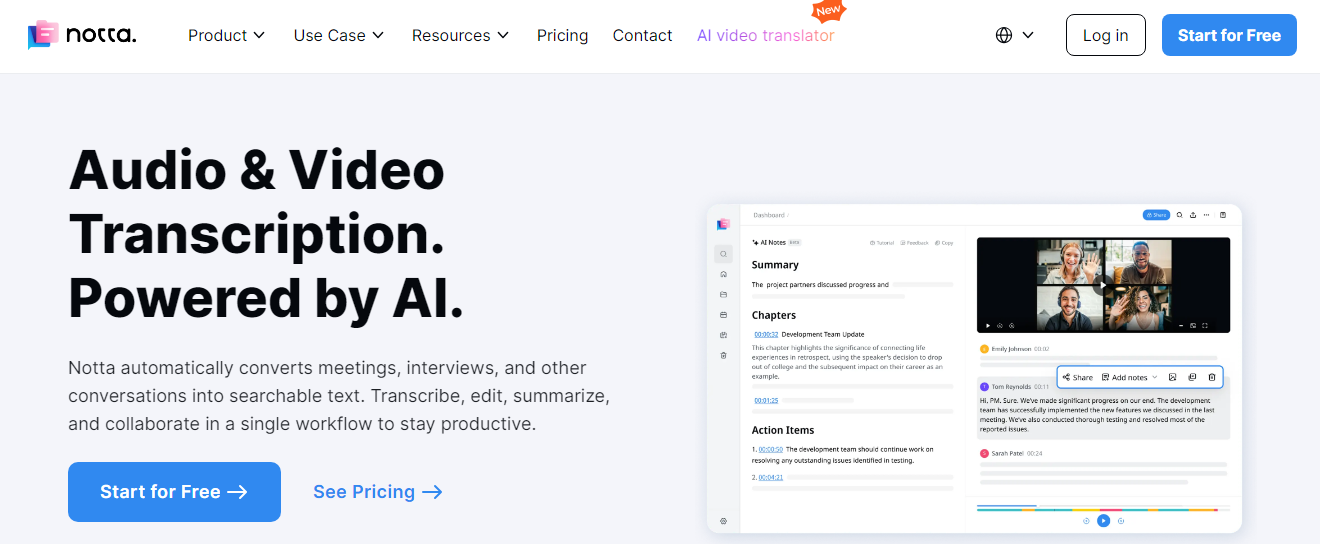Click the delete trash icon in floating toolbar
The image size is (1320, 544).
tap(1212, 377)
